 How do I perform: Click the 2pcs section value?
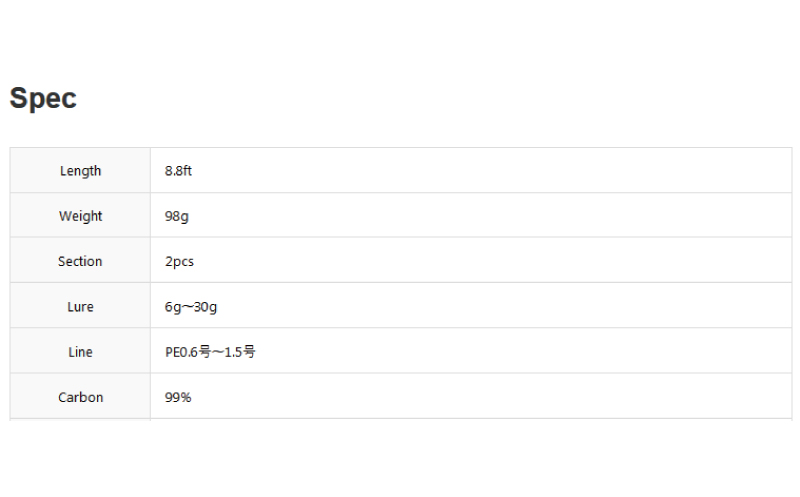179,261
